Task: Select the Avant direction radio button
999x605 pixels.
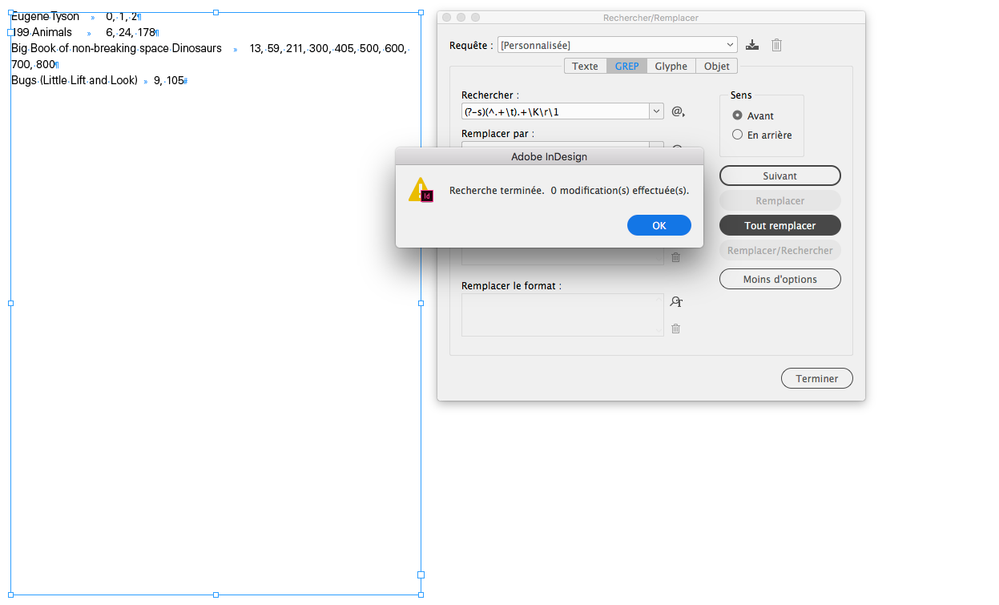Action: tap(737, 115)
